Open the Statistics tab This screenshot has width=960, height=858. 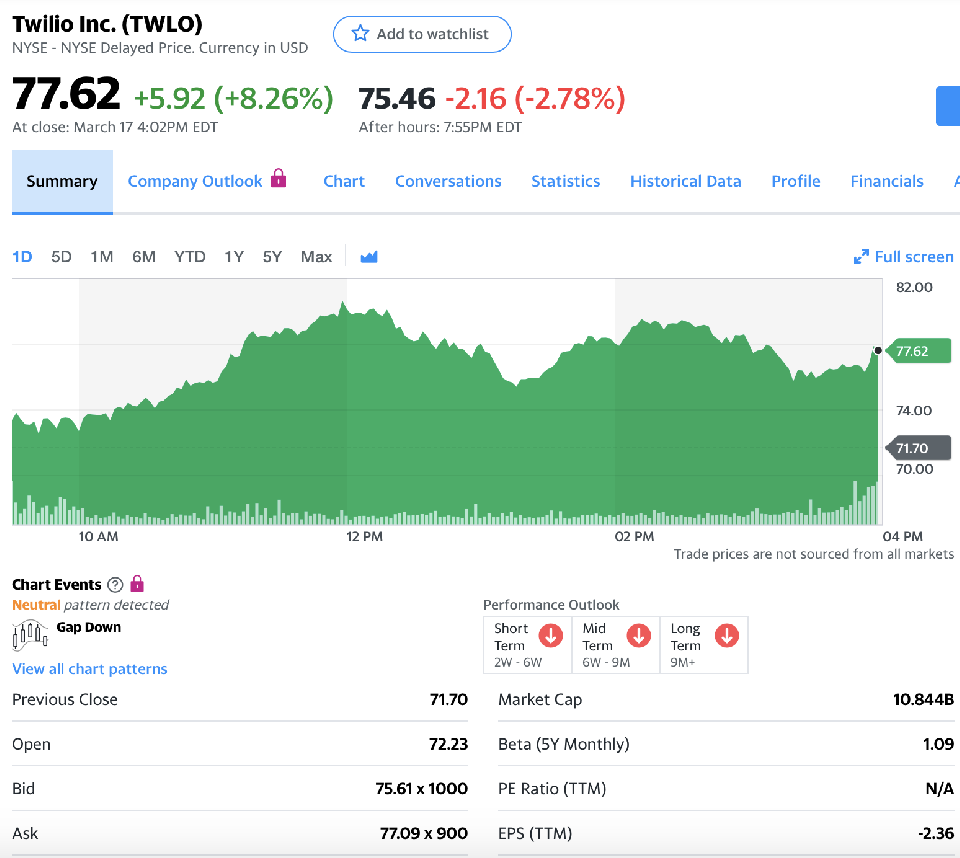(x=565, y=181)
